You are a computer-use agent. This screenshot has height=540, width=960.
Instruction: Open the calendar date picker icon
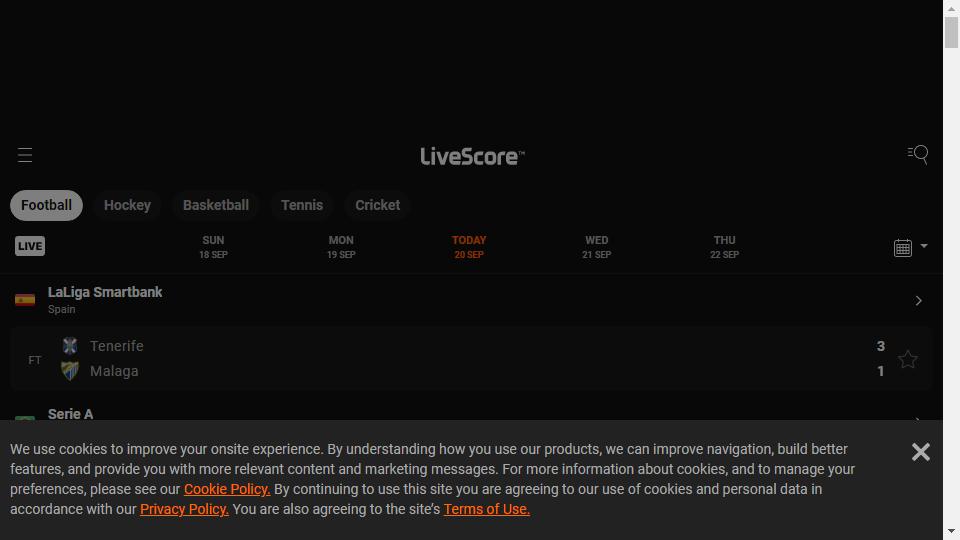coord(902,247)
